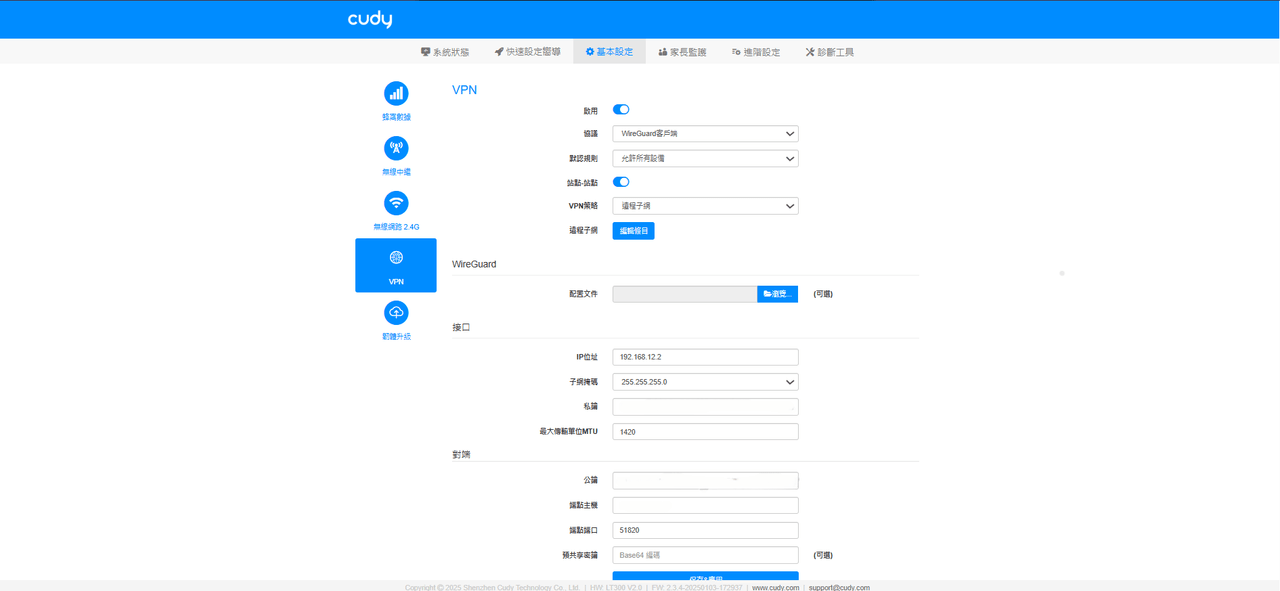1280x591 pixels.
Task: Open the 無線網路 2.4G Wi-Fi icon
Action: click(396, 203)
